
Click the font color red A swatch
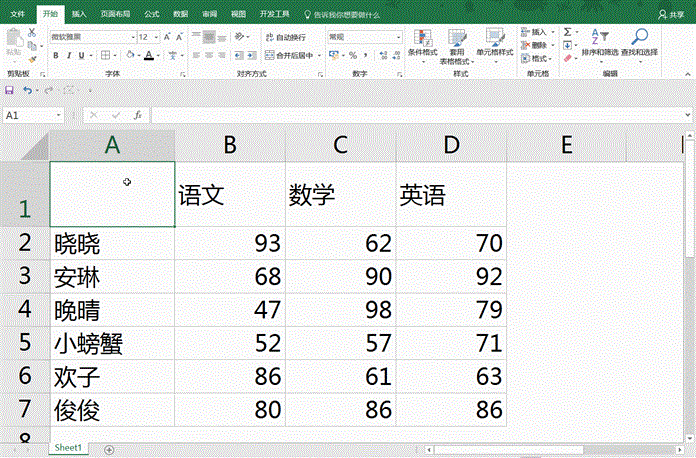[x=148, y=55]
